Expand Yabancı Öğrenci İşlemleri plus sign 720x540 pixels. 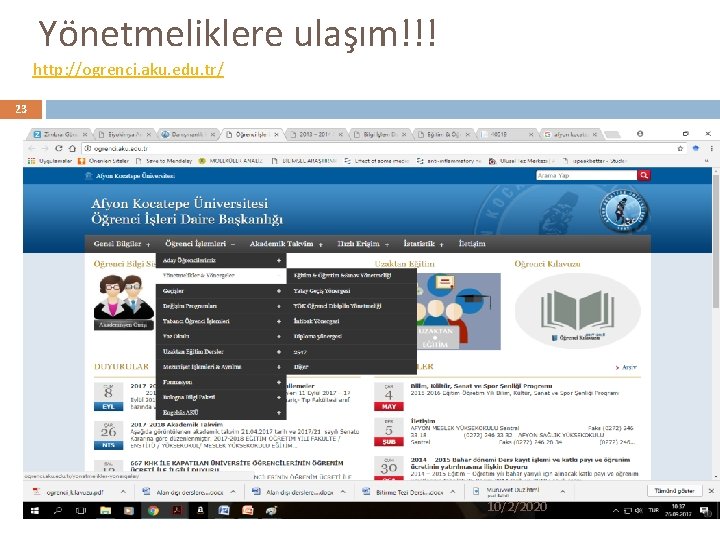tap(279, 321)
